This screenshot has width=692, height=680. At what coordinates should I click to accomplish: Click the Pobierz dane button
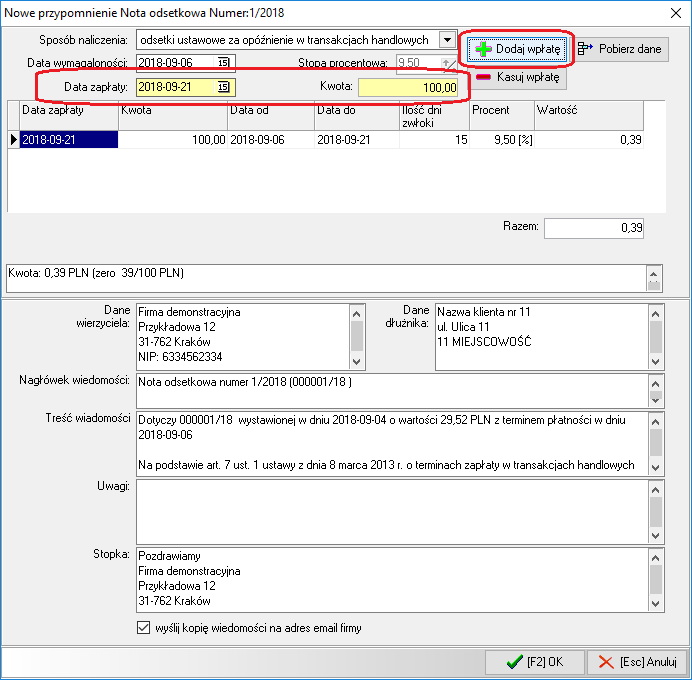[x=621, y=48]
